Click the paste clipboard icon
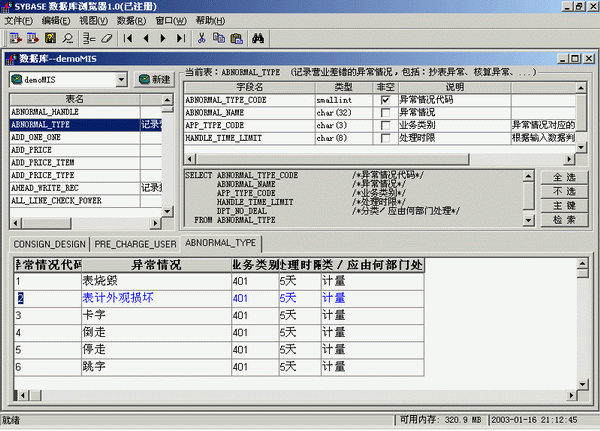 pyautogui.click(x=235, y=38)
